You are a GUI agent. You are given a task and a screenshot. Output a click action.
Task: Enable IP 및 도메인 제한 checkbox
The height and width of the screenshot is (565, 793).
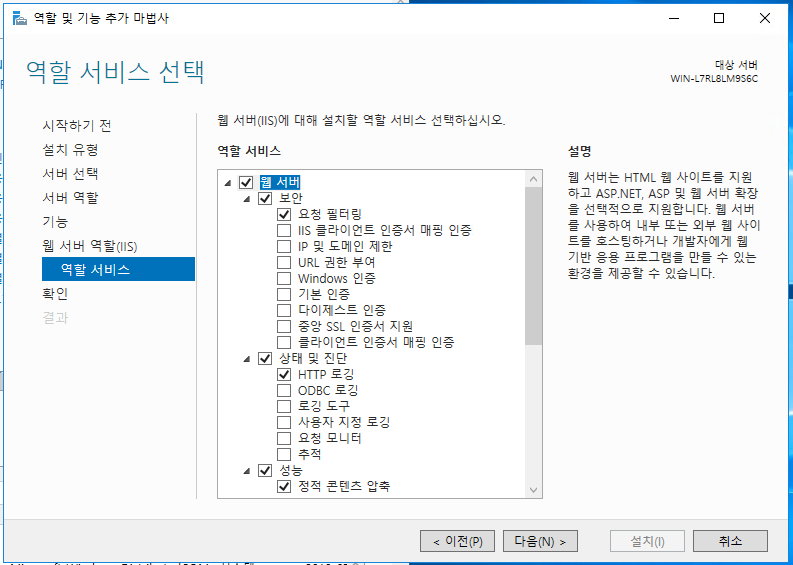click(284, 246)
